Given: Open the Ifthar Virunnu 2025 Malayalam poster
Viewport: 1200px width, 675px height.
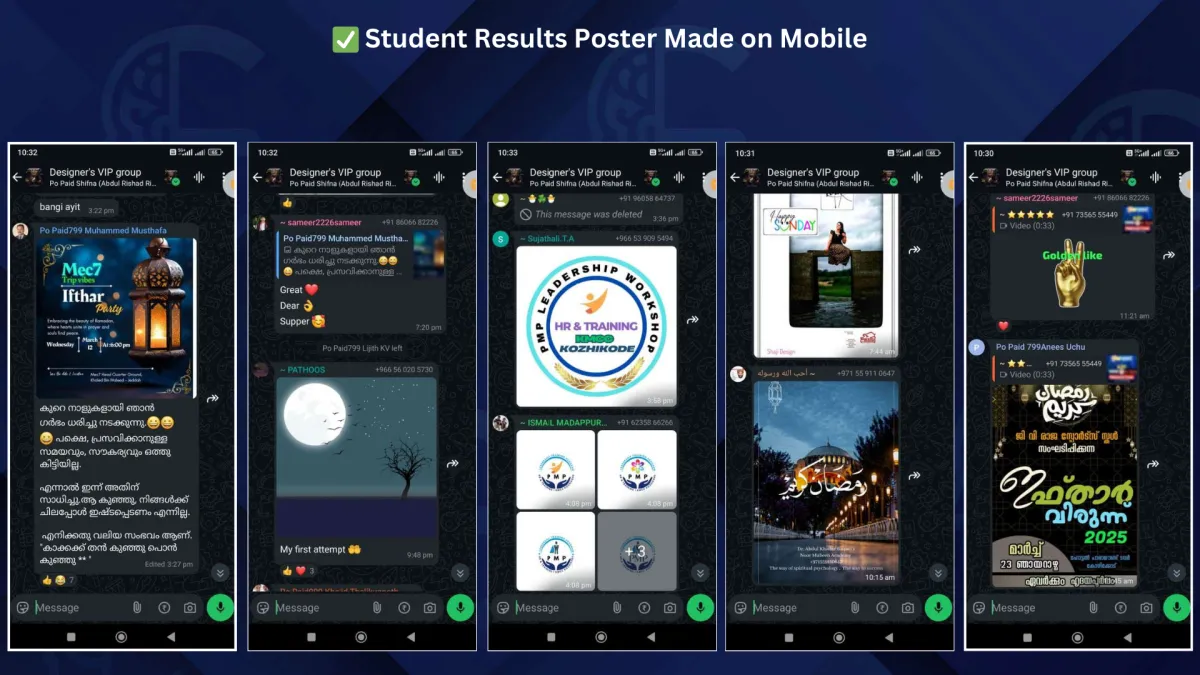Looking at the screenshot, I should pos(1064,486).
